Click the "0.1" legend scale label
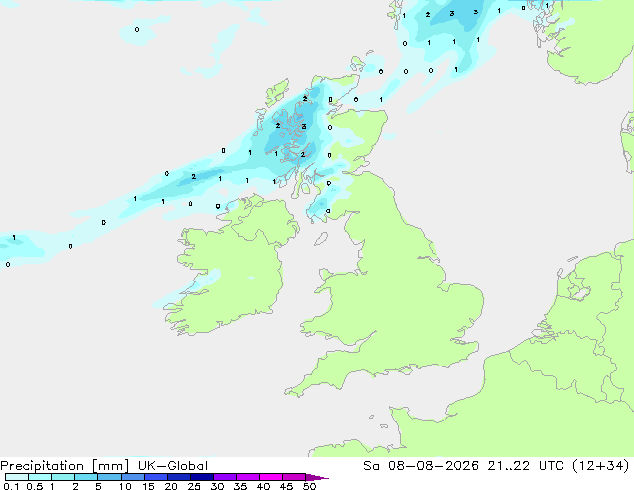This screenshot has height=490, width=634. click(11, 486)
